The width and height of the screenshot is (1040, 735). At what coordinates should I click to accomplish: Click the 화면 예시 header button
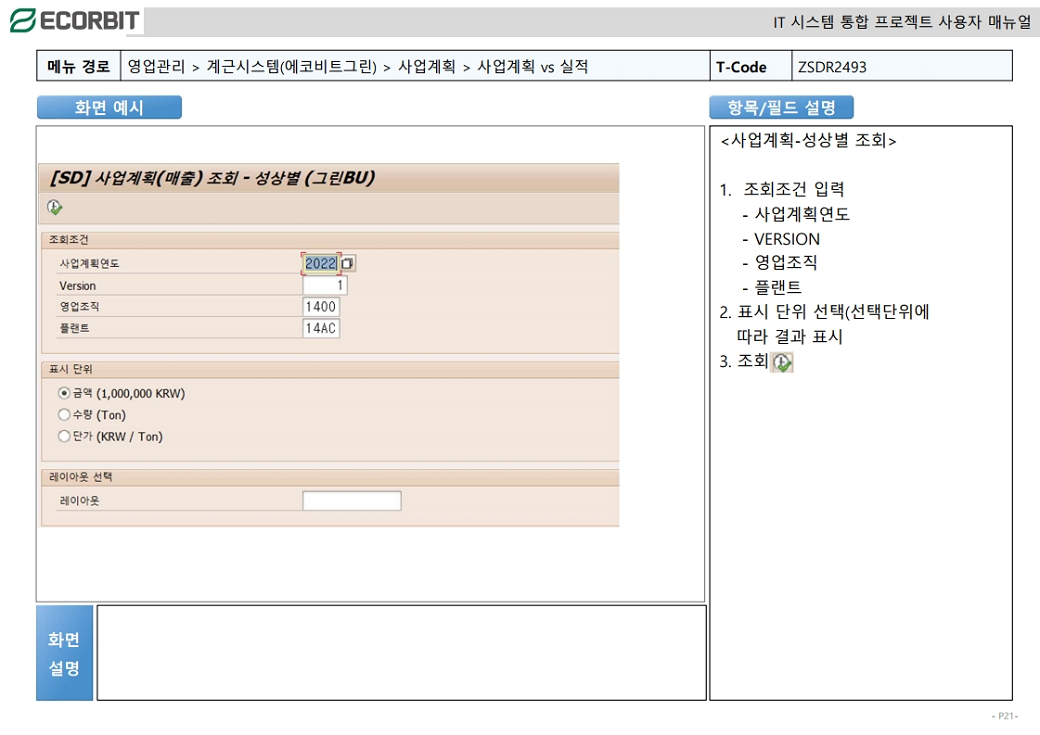(109, 108)
